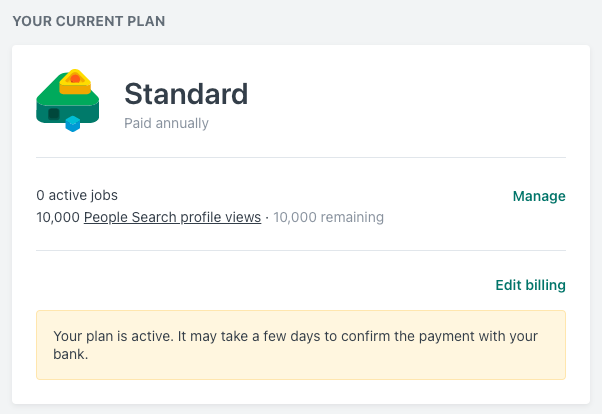Select the Standard plan name heading

(x=186, y=94)
